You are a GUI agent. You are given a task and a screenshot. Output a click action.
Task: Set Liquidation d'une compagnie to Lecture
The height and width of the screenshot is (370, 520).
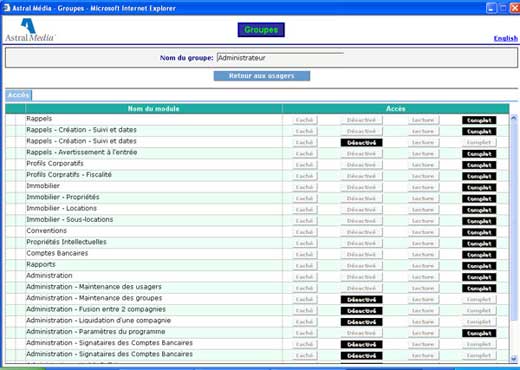click(x=423, y=322)
